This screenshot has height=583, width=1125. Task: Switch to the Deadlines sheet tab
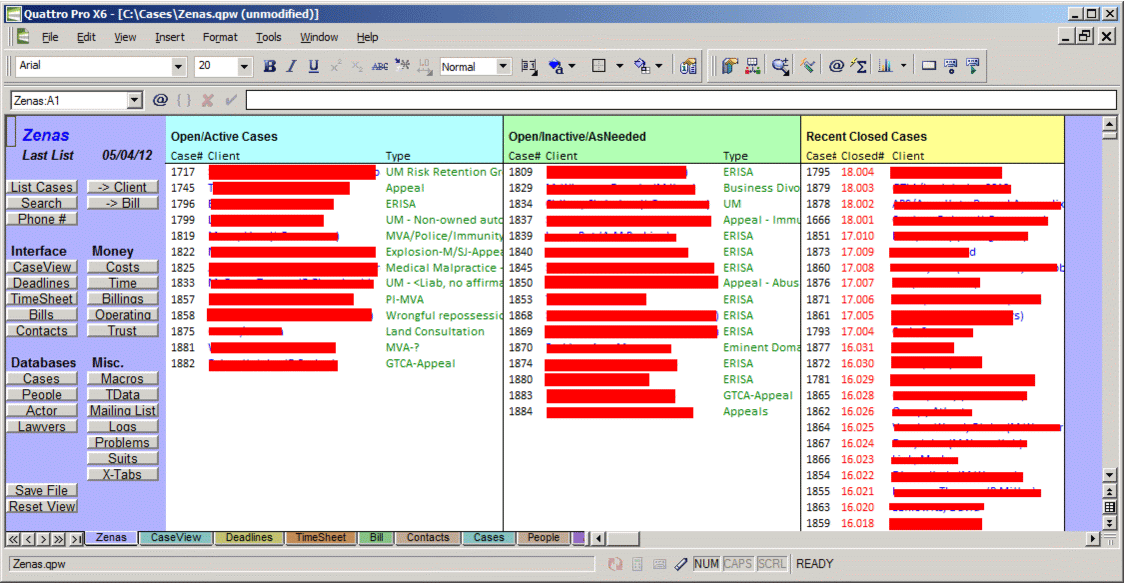(249, 538)
